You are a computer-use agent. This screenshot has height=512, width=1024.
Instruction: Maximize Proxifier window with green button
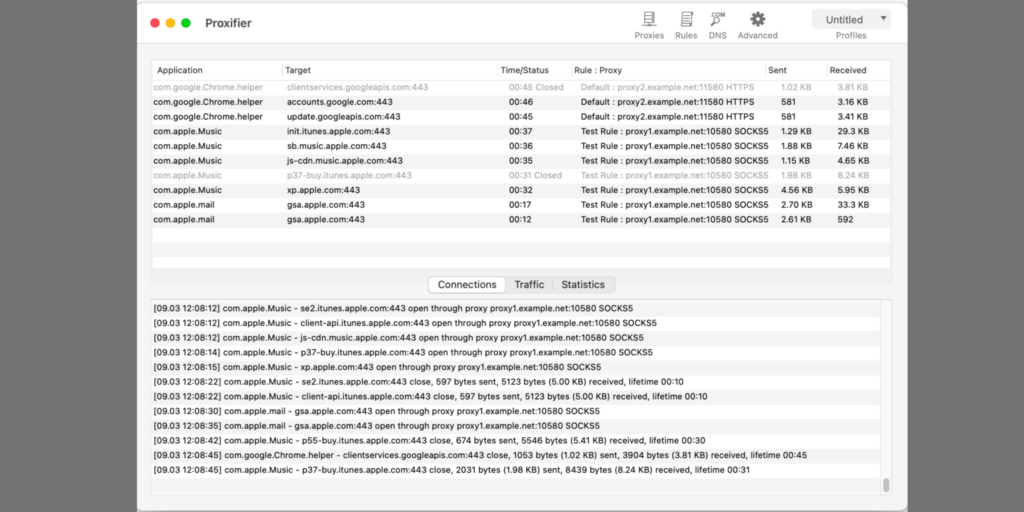click(x=186, y=23)
